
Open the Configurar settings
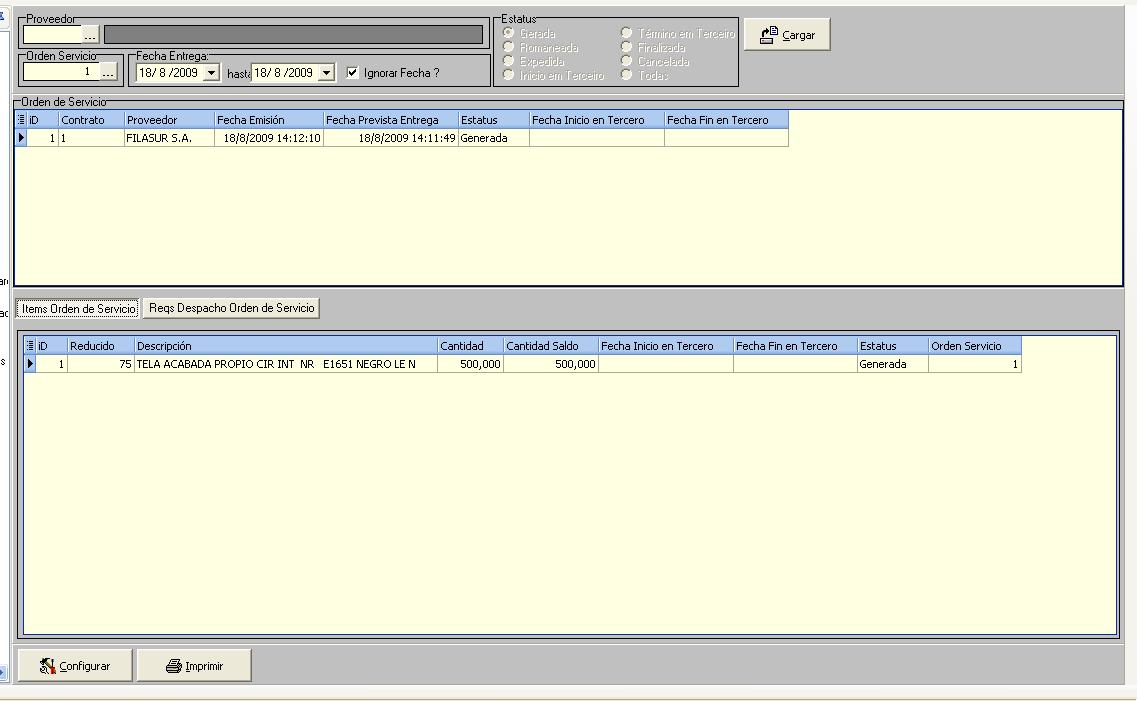tap(75, 666)
